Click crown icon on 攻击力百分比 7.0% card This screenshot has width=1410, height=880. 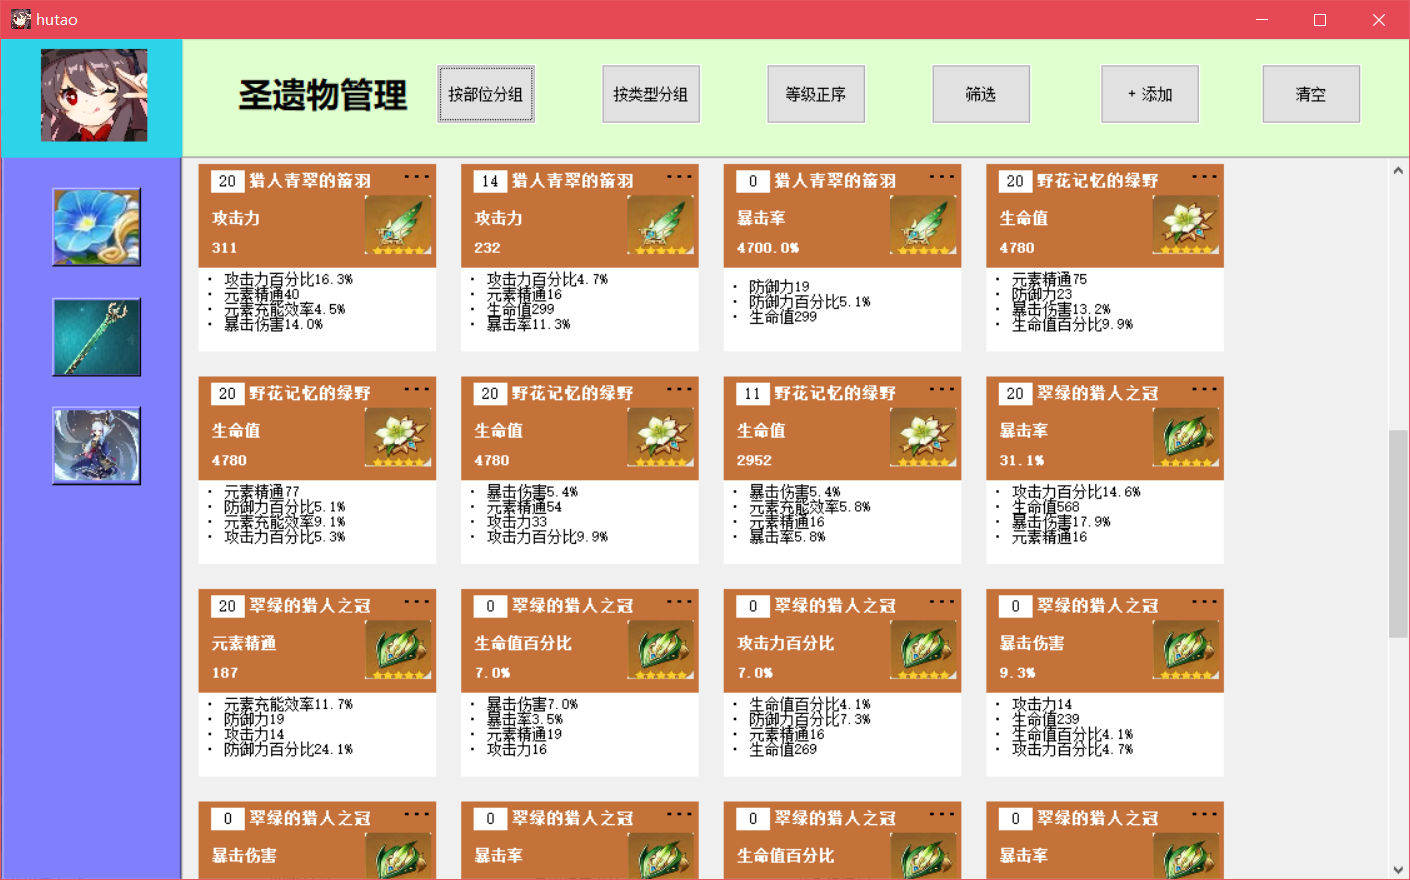(x=924, y=650)
